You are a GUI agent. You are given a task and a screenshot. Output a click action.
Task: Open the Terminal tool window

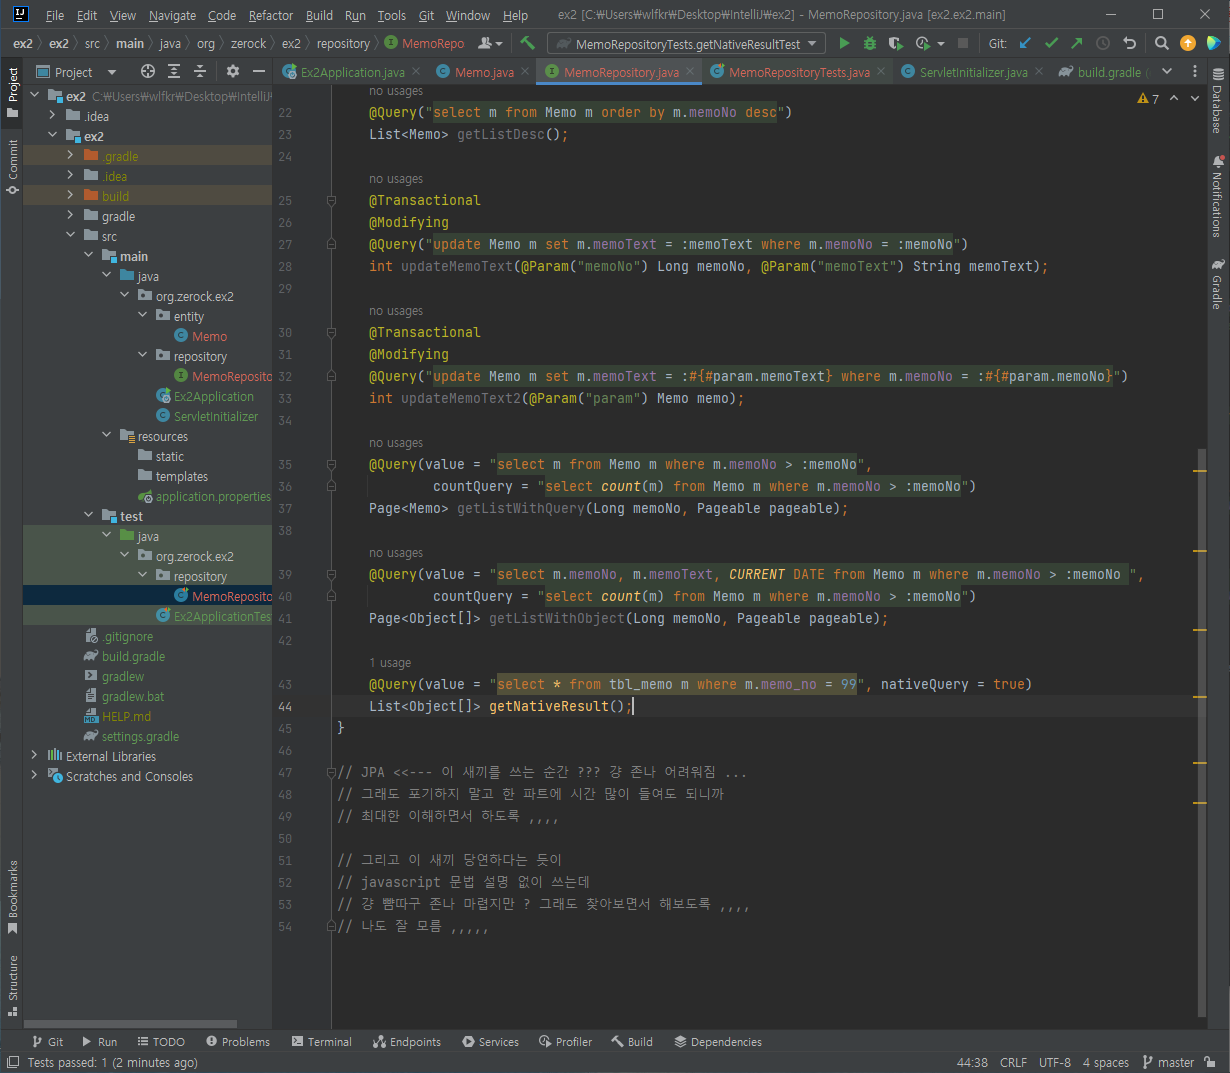[x=321, y=1041]
